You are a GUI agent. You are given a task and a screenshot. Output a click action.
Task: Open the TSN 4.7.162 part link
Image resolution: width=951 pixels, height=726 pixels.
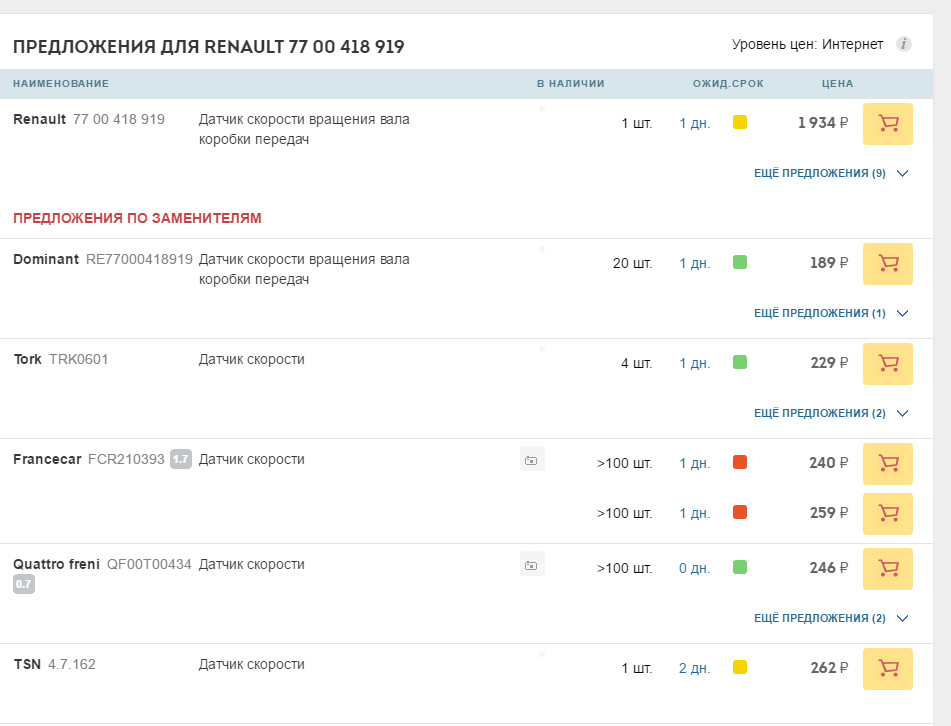tap(55, 664)
